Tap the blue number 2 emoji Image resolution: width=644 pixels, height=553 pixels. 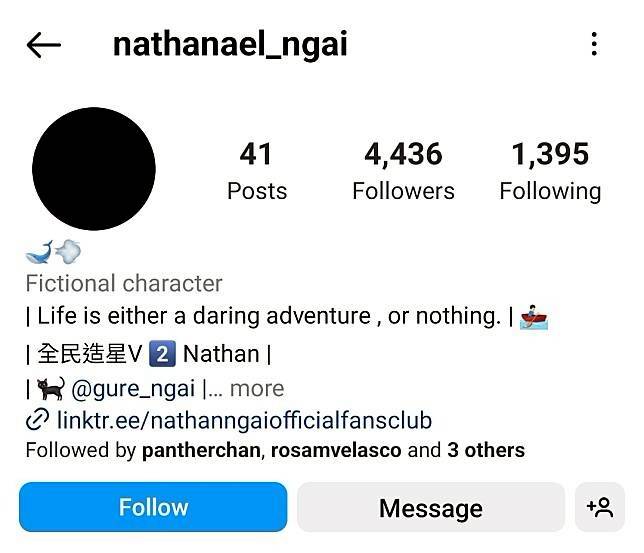pyautogui.click(x=162, y=353)
